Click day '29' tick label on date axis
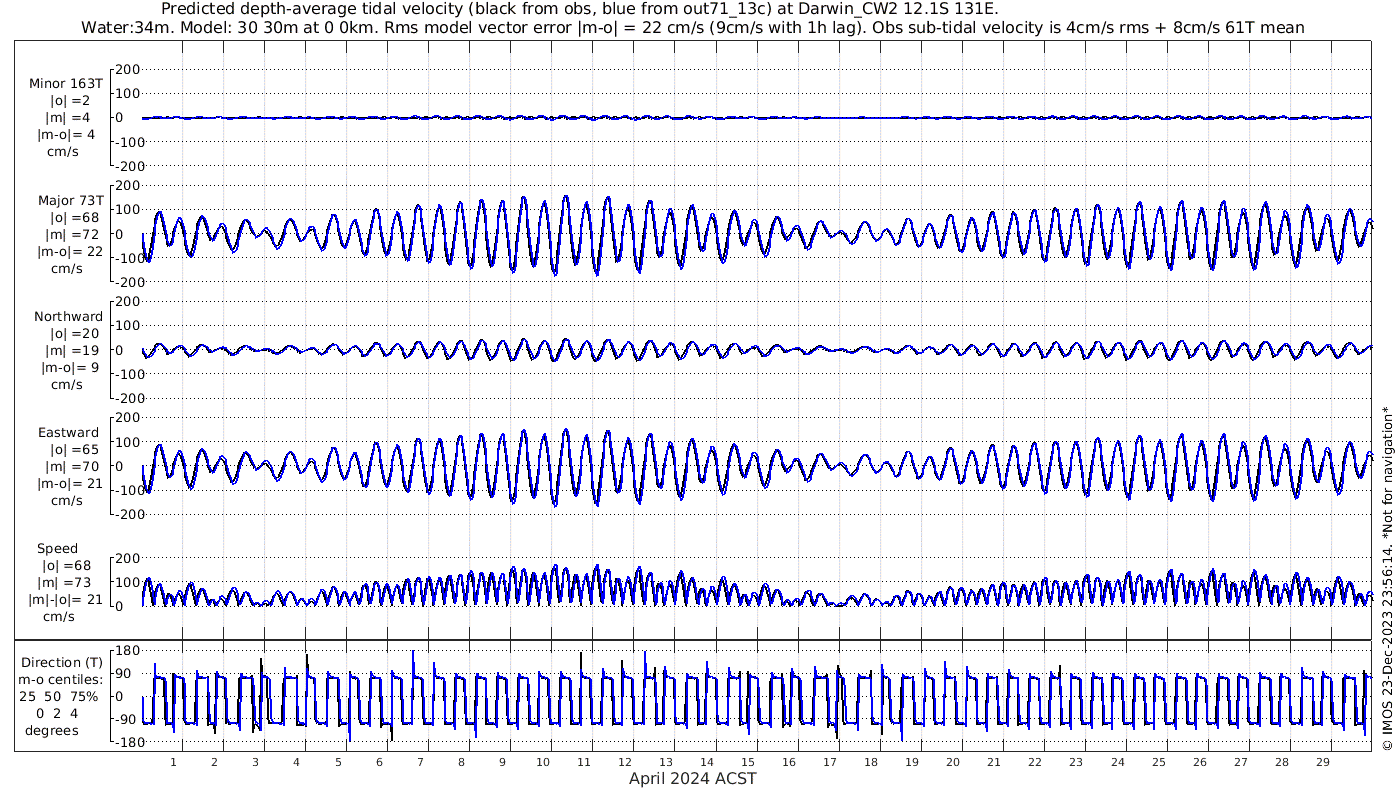The width and height of the screenshot is (1400, 800). pyautogui.click(x=1322, y=762)
